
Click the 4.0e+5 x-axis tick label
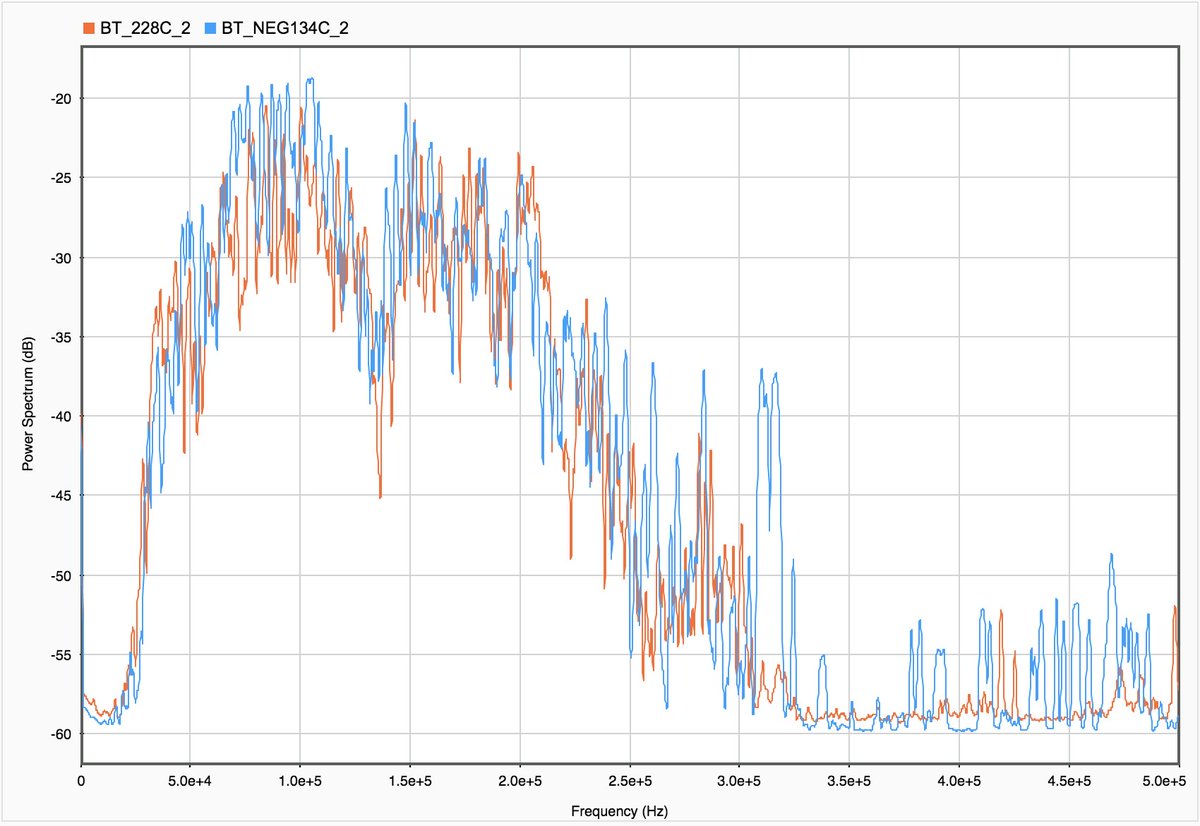point(958,779)
